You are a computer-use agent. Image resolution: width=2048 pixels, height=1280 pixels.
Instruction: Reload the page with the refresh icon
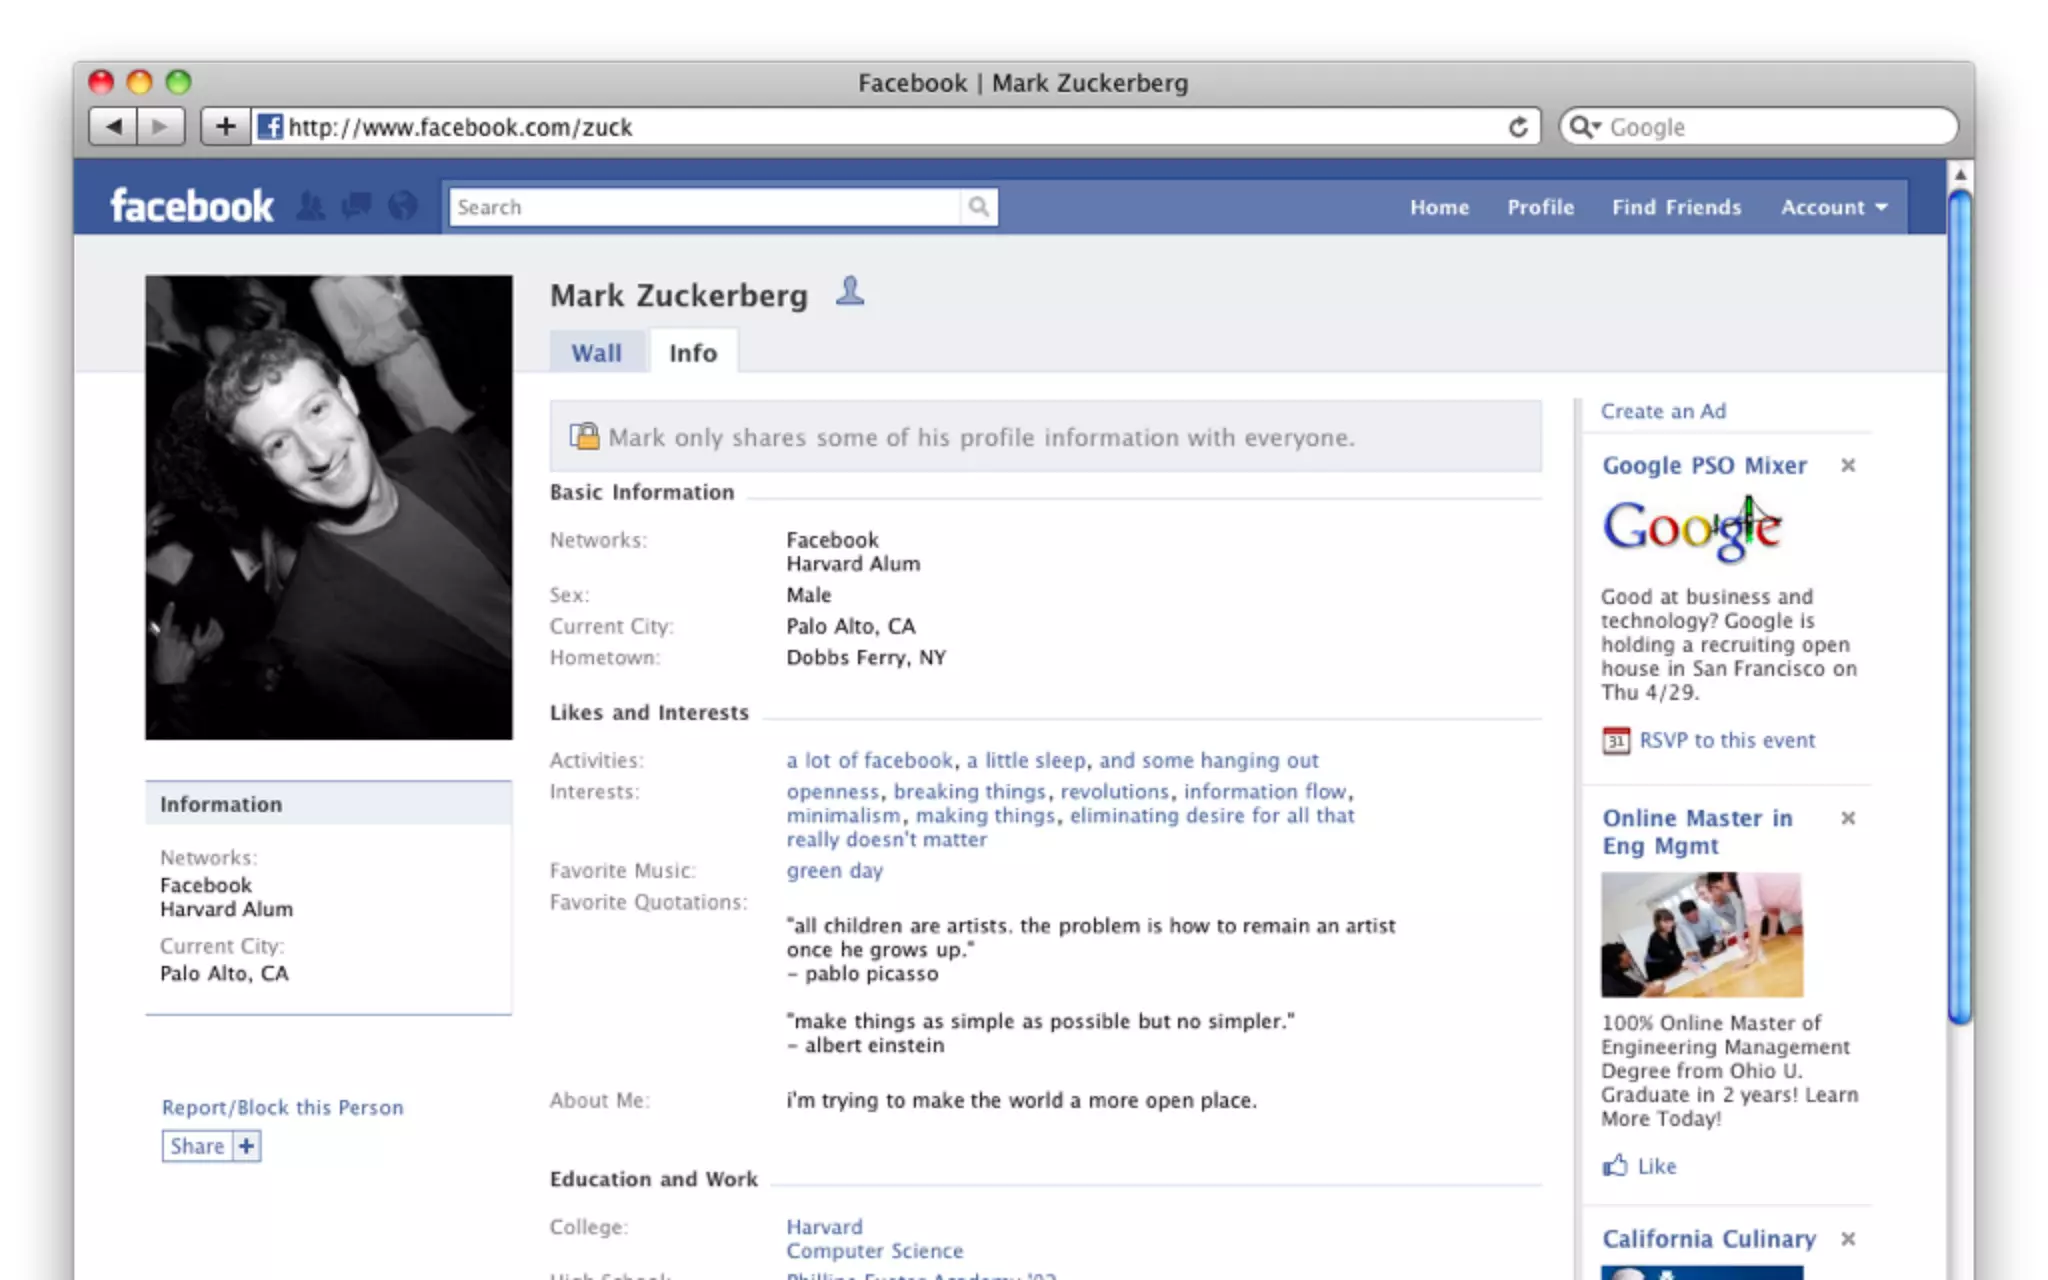point(1518,127)
